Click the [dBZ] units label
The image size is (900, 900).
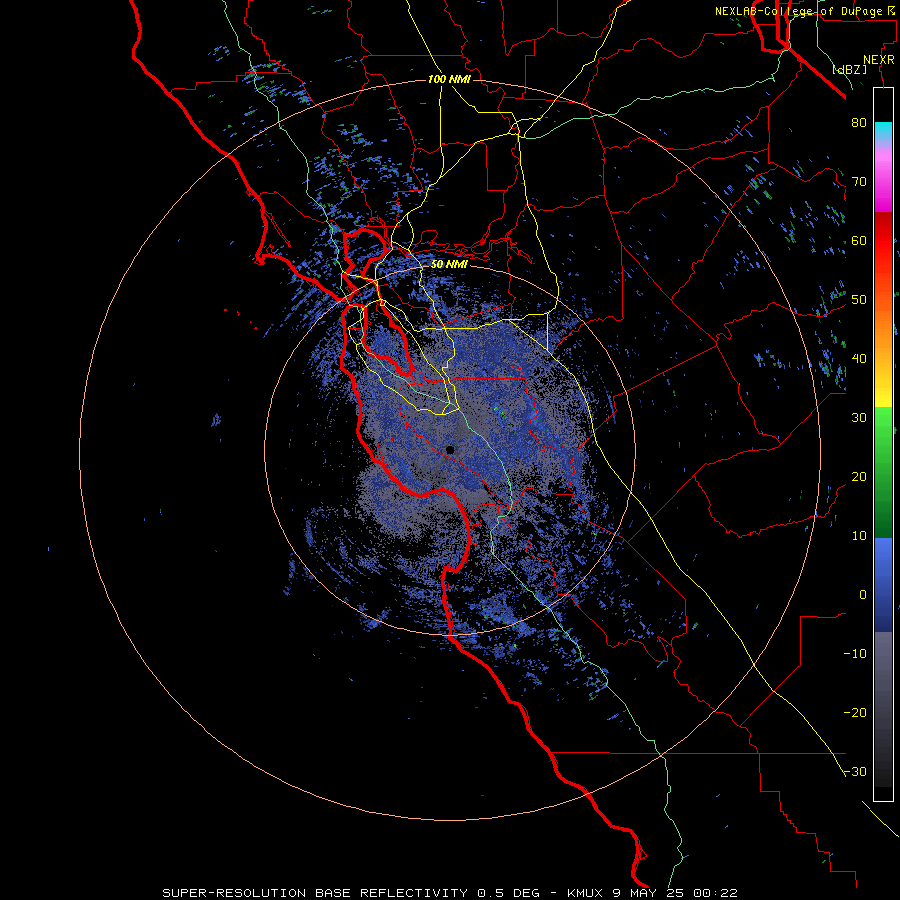(849, 69)
